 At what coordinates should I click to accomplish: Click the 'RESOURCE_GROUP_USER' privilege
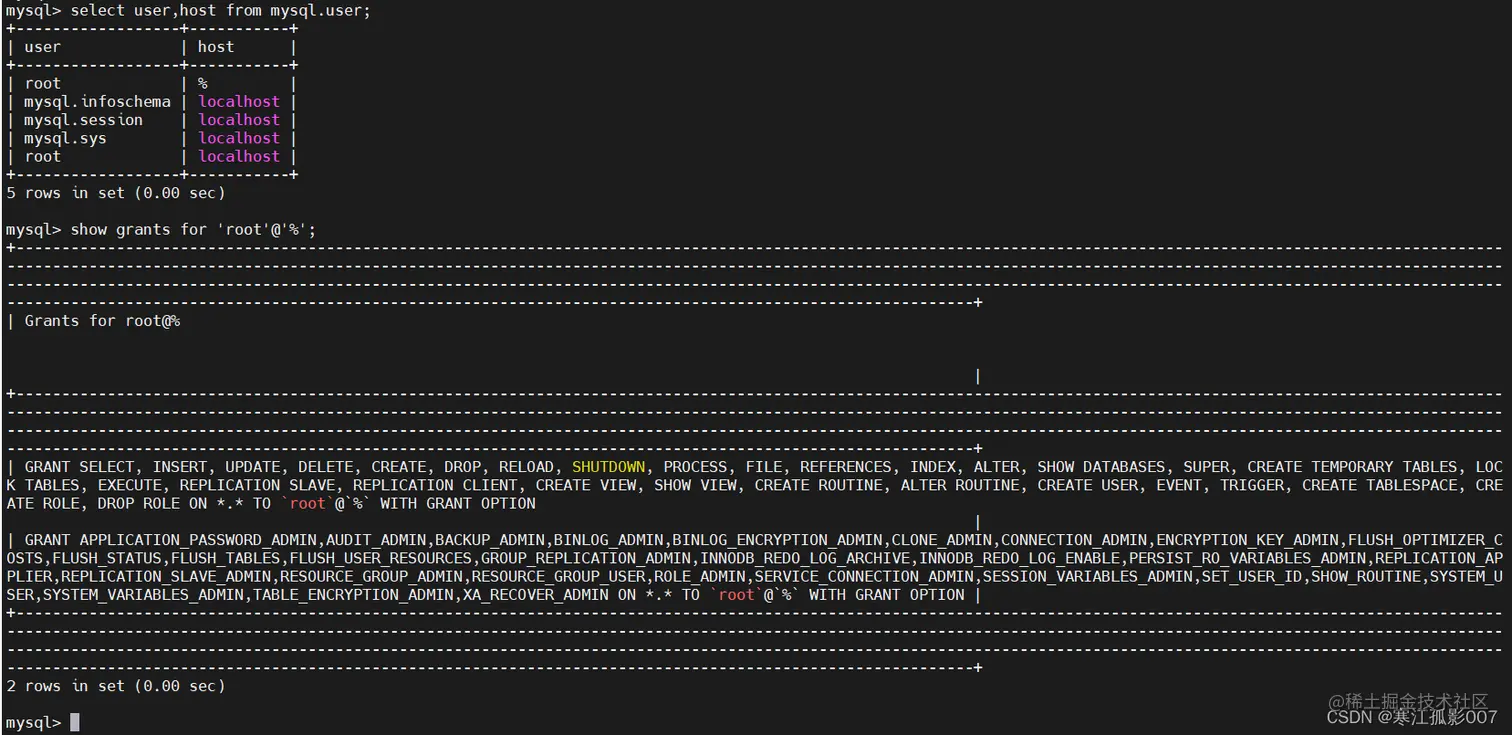pos(559,577)
